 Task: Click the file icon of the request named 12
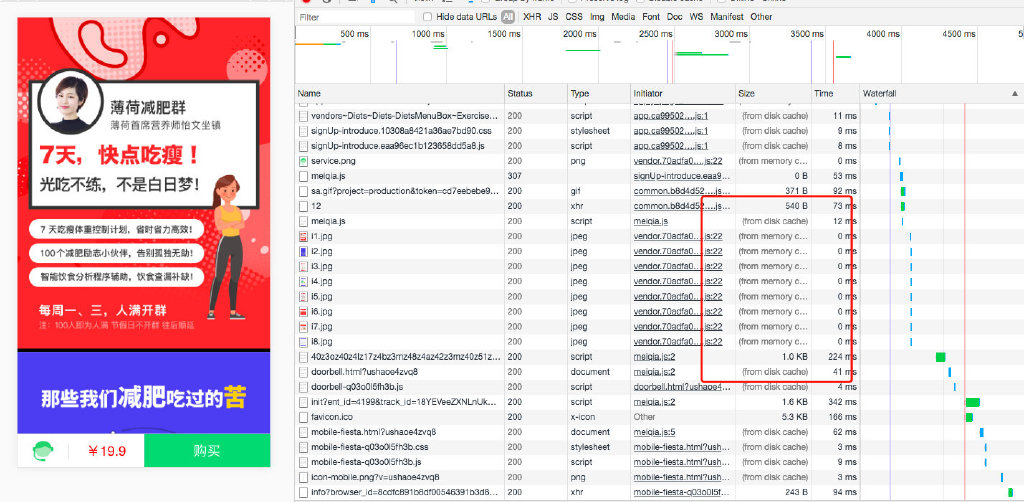303,206
